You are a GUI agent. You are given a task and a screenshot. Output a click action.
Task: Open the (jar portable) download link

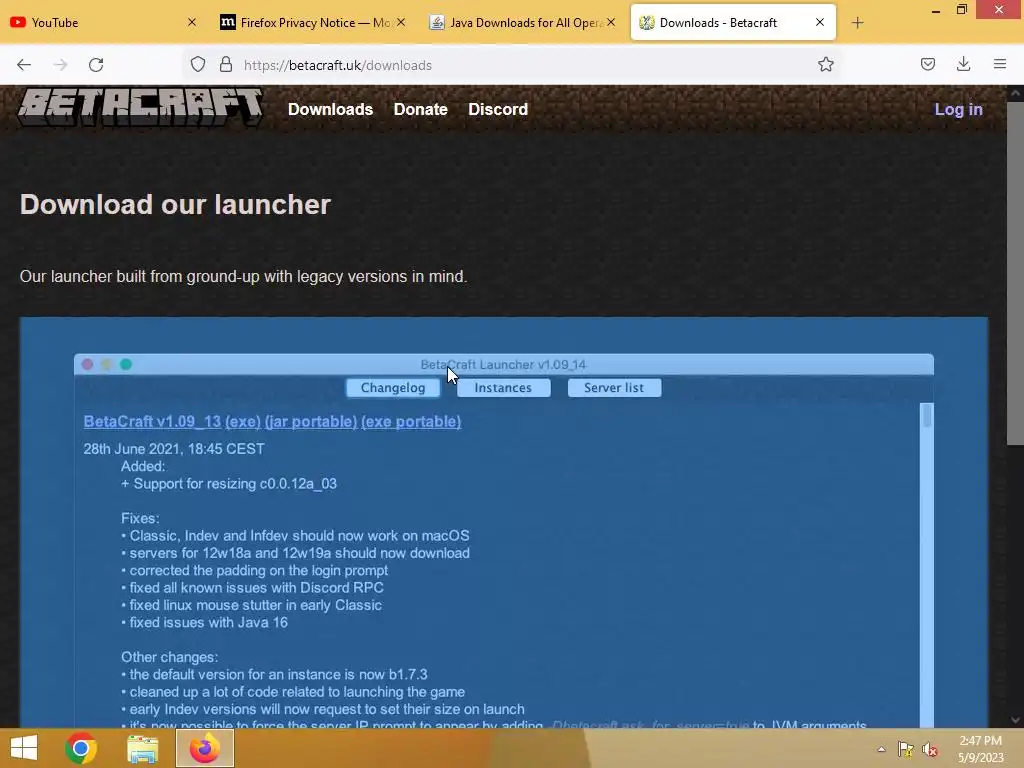click(x=311, y=421)
